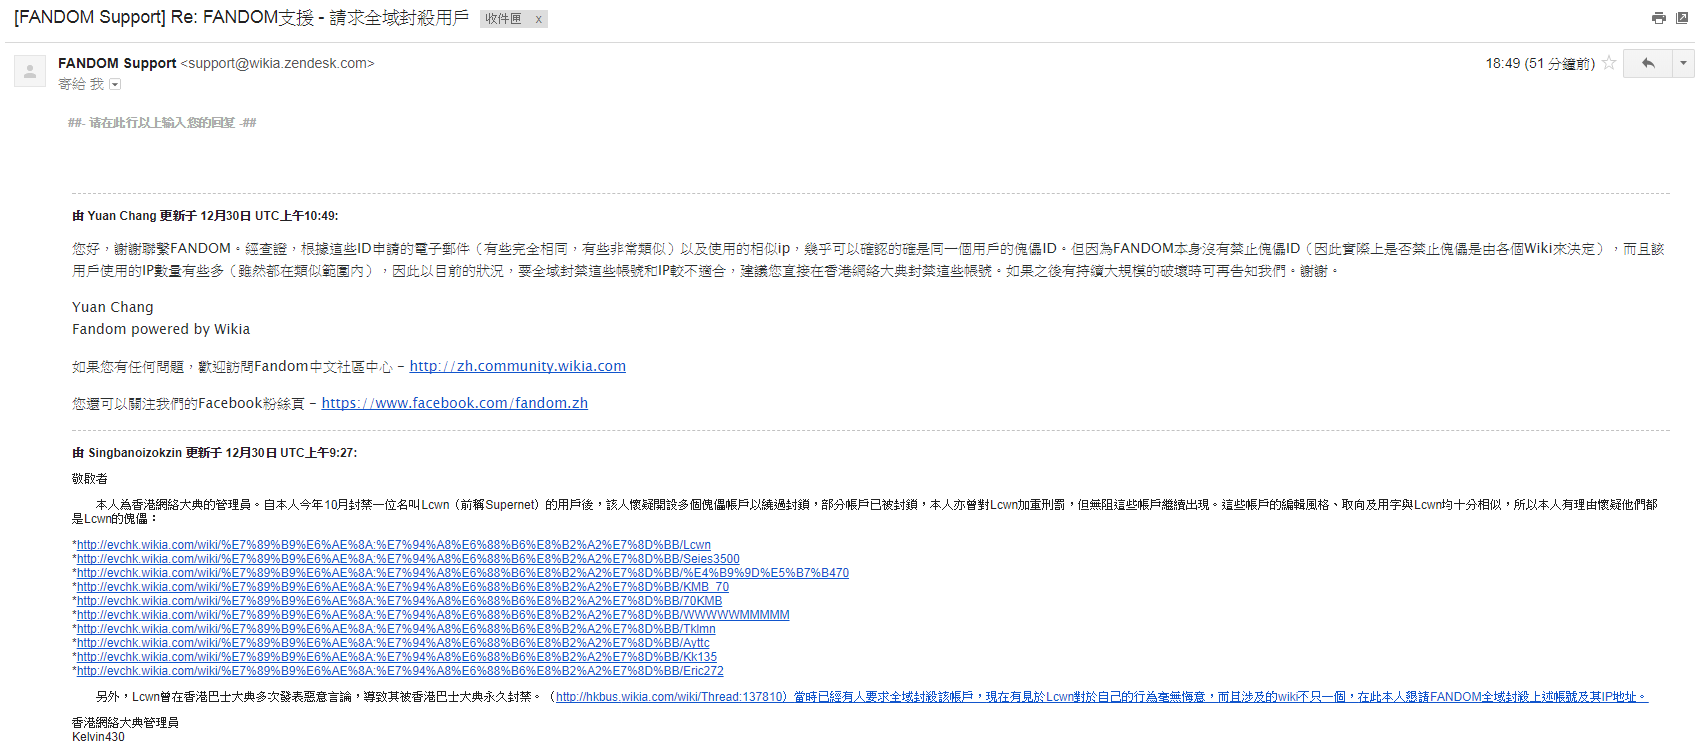This screenshot has height=751, width=1705.
Task: Open the wiki link ending in Tklmn
Action: [x=396, y=629]
